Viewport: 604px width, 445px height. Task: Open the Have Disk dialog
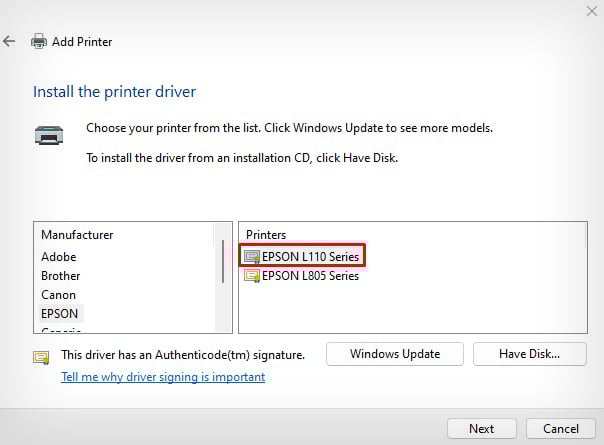click(x=529, y=354)
